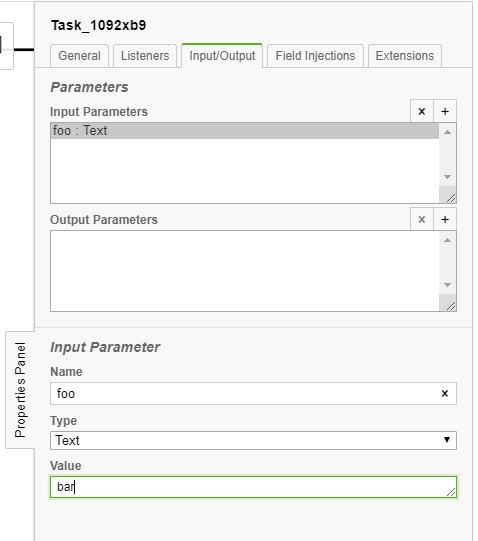
Task: Open the Listeners tab
Action: coord(145,56)
